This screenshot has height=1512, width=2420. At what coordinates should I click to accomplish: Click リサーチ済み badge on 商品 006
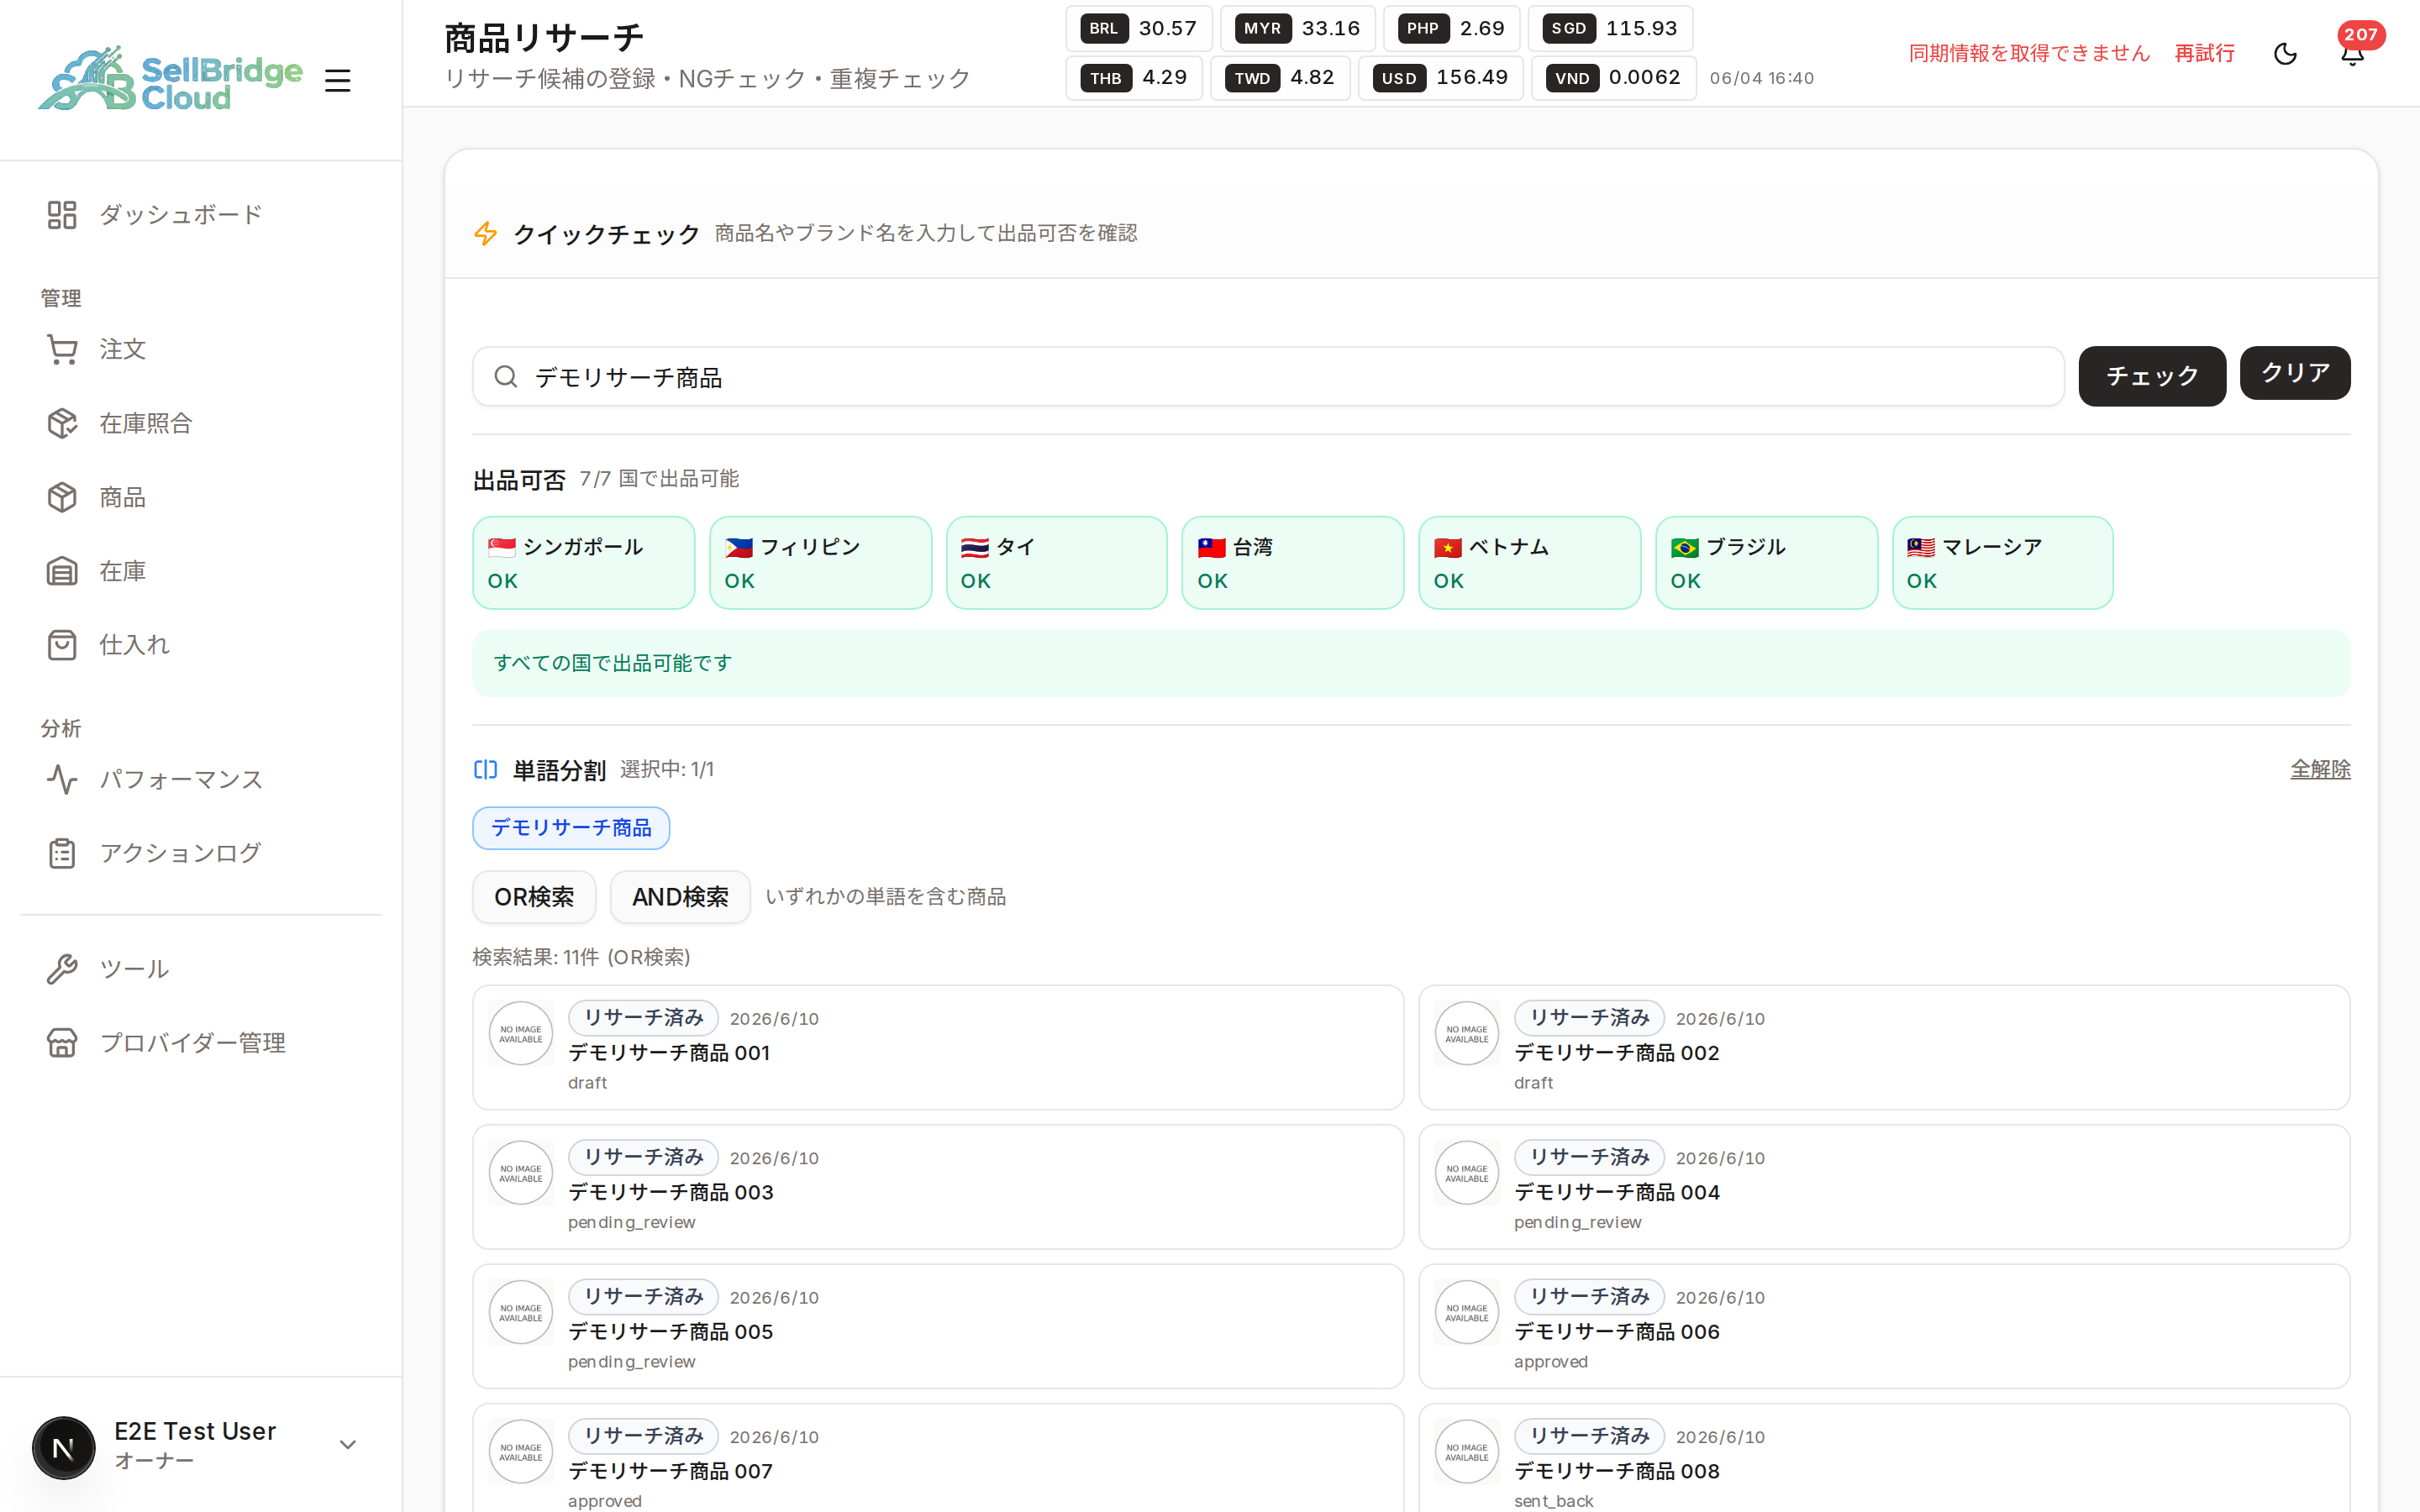tap(1589, 1297)
